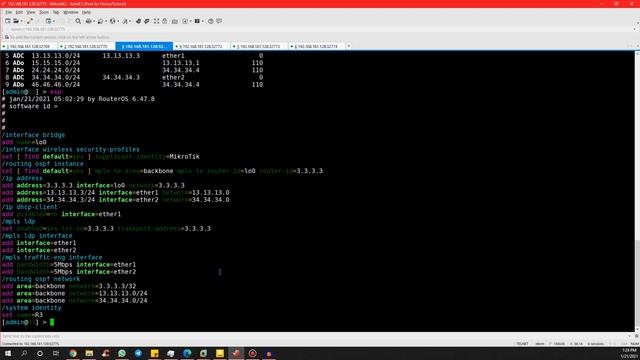Switch to the fifth session tab numbered 5
The image size is (640, 360).
259,47
